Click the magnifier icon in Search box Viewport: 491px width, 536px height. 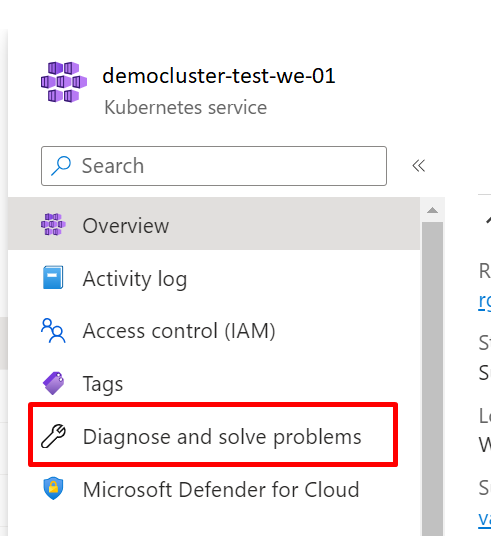[x=61, y=166]
